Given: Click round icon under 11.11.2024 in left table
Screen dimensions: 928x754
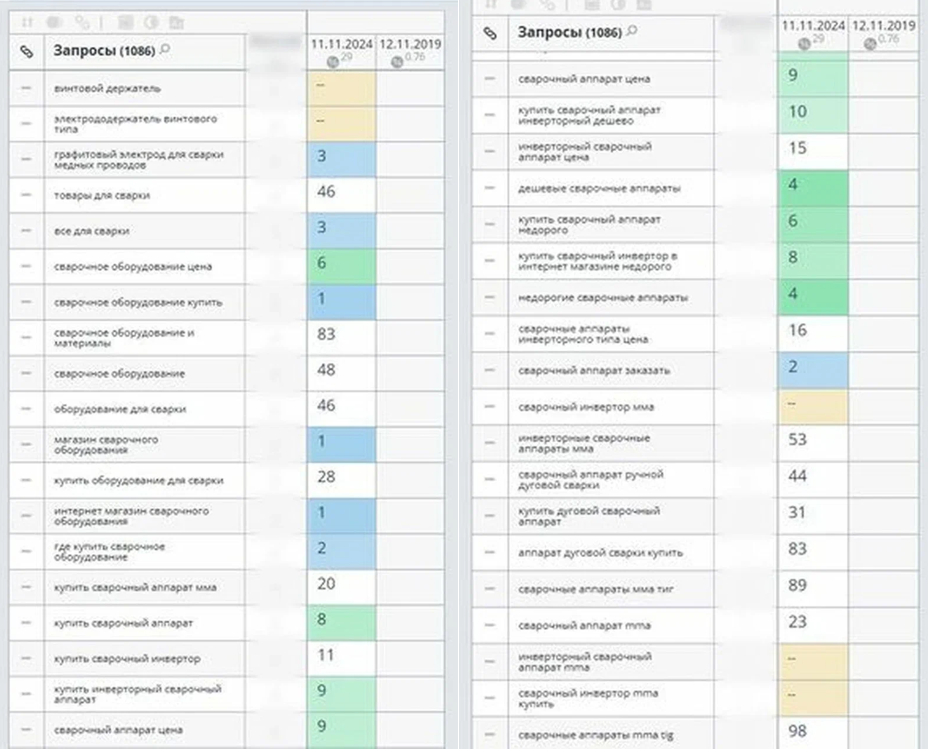Looking at the screenshot, I should pyautogui.click(x=333, y=61).
